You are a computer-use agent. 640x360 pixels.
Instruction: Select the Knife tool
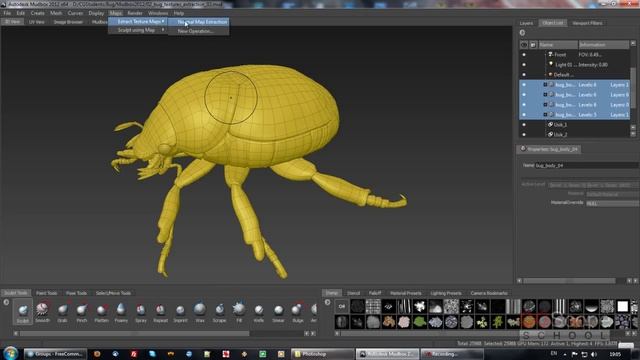[259, 312]
